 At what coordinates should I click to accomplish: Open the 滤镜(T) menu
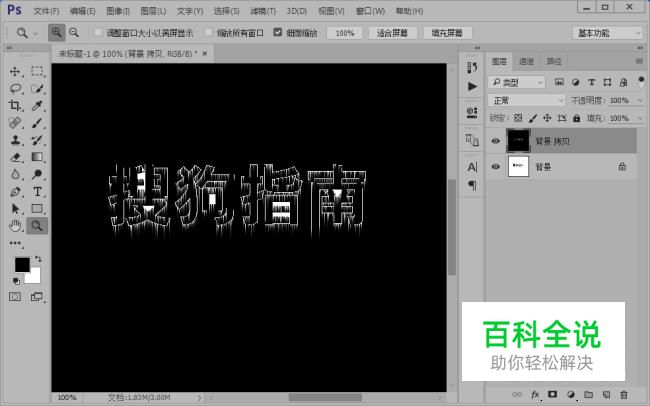(263, 11)
